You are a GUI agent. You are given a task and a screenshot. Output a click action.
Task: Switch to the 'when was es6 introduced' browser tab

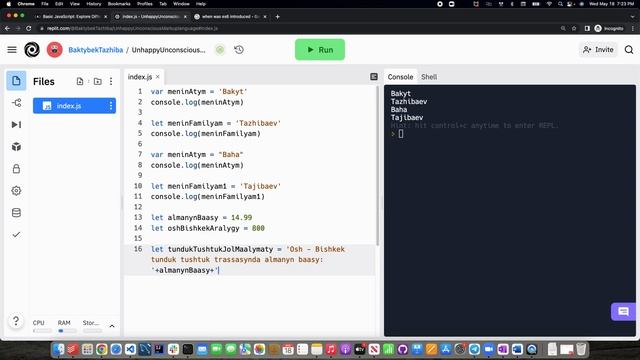231,17
